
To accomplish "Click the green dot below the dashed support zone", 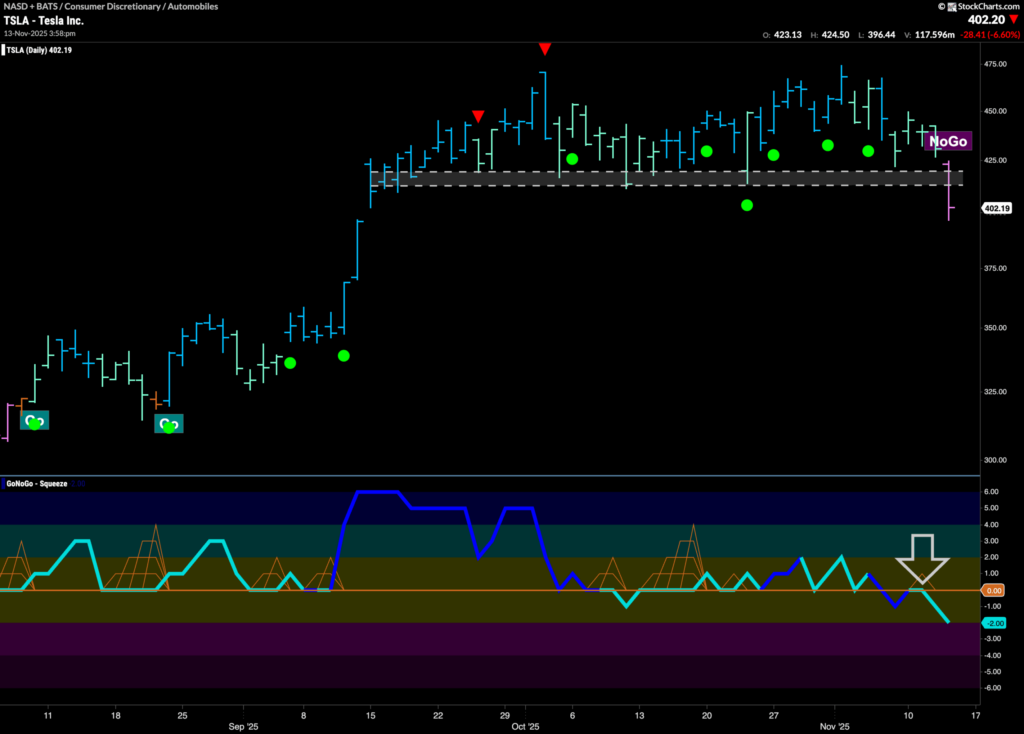I will click(x=747, y=205).
